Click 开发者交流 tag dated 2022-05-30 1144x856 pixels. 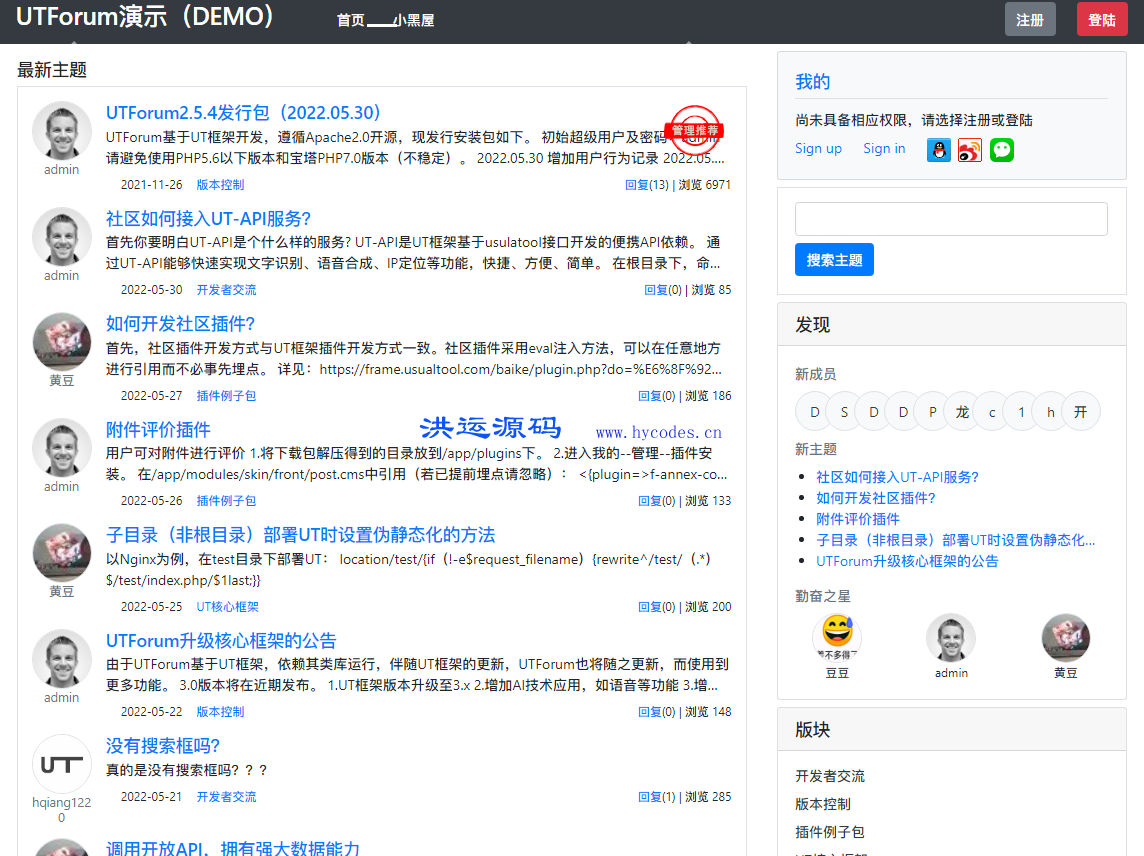[x=226, y=290]
